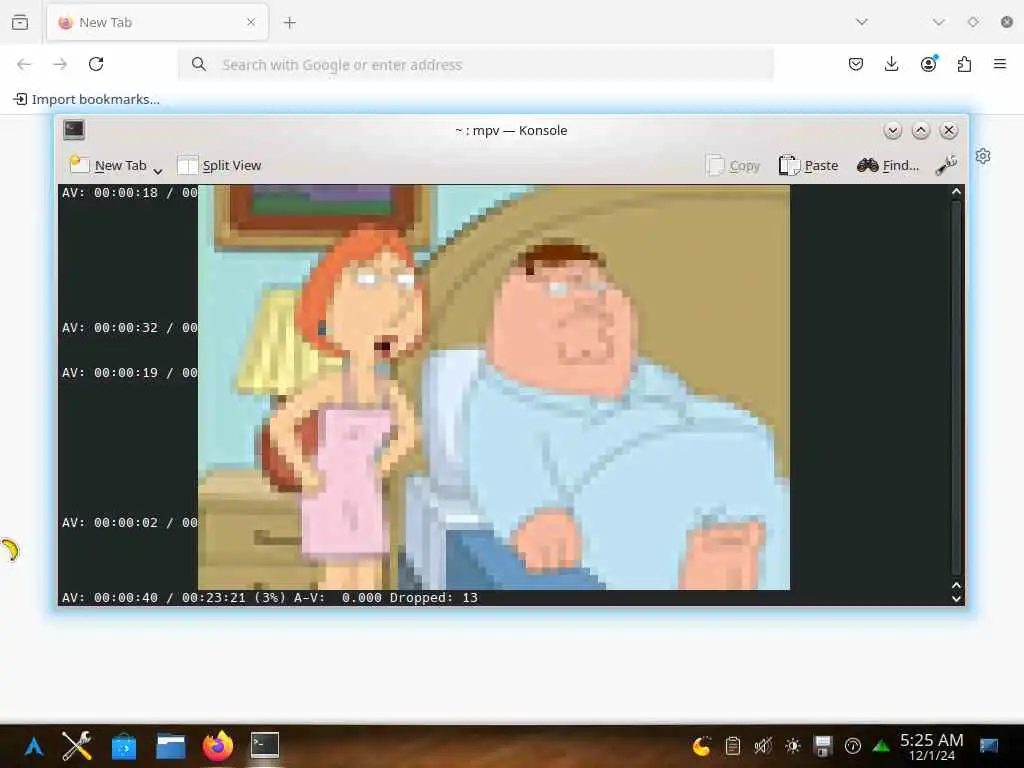Open Firefox view tab icon
This screenshot has height=768, width=1024.
20,22
